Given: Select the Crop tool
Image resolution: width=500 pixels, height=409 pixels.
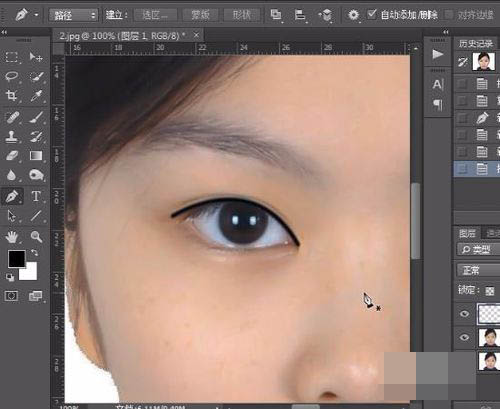Looking at the screenshot, I should pyautogui.click(x=12, y=96).
